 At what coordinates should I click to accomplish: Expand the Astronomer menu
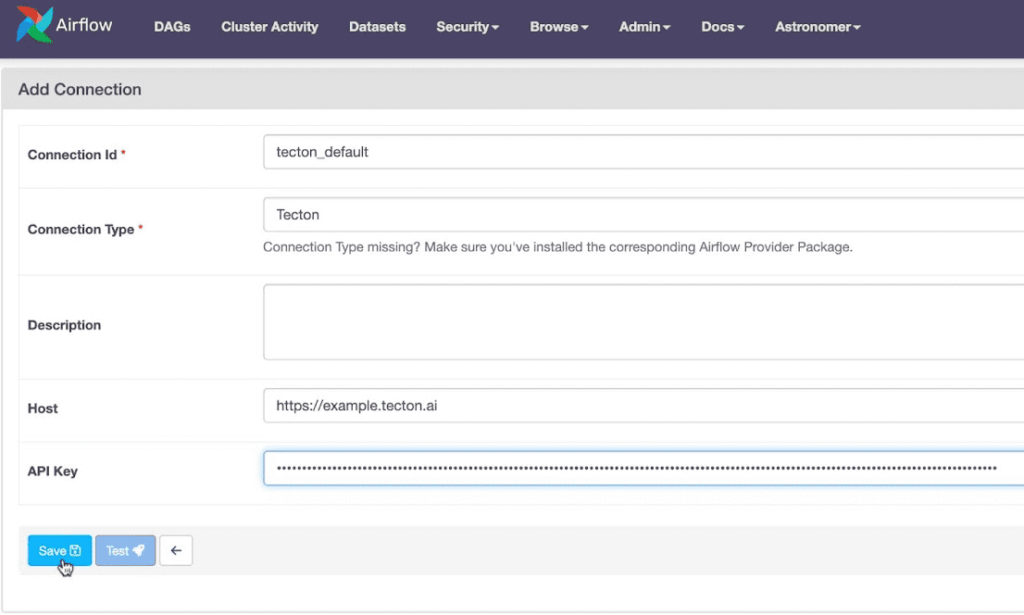(817, 27)
